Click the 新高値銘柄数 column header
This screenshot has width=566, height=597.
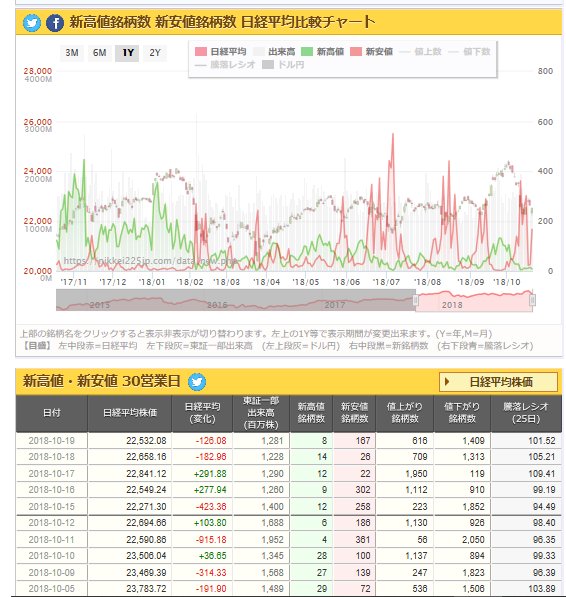click(x=311, y=413)
